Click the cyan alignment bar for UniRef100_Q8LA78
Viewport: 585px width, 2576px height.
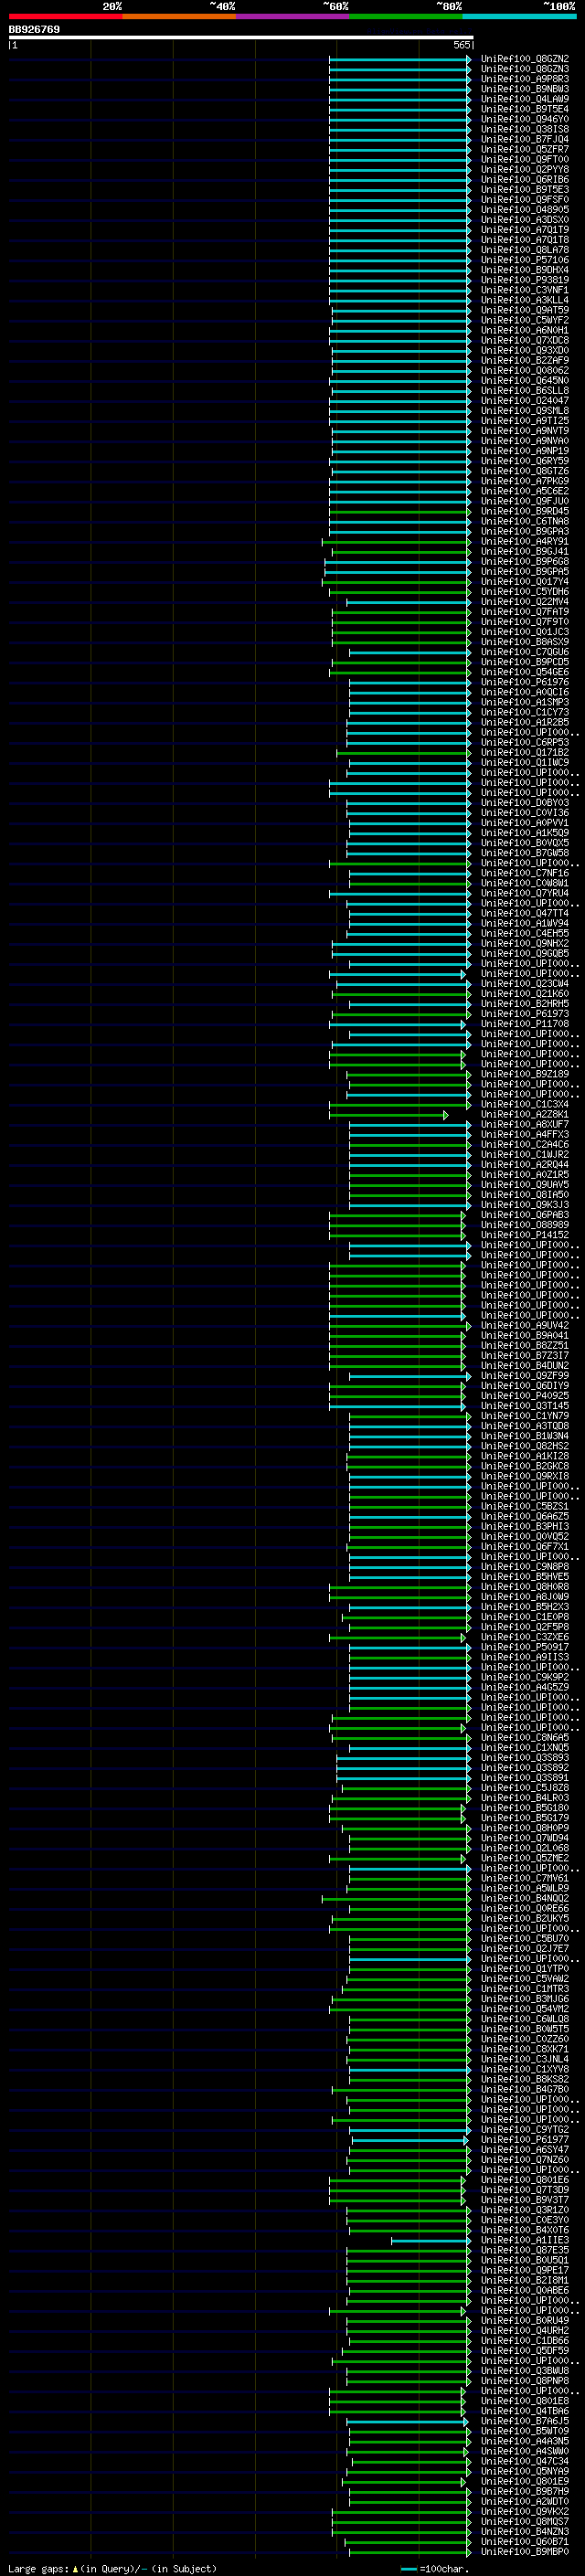(x=400, y=250)
